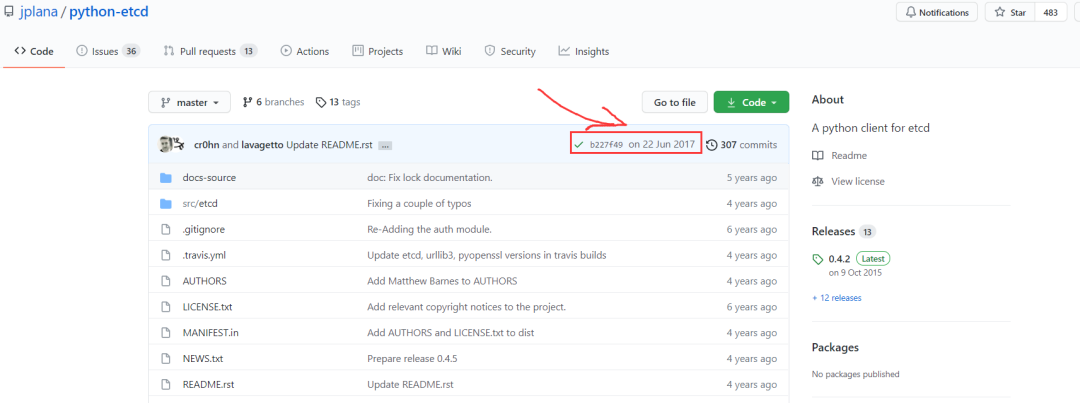1080x403 pixels.
Task: Click the green commit status check mark
Action: point(579,145)
